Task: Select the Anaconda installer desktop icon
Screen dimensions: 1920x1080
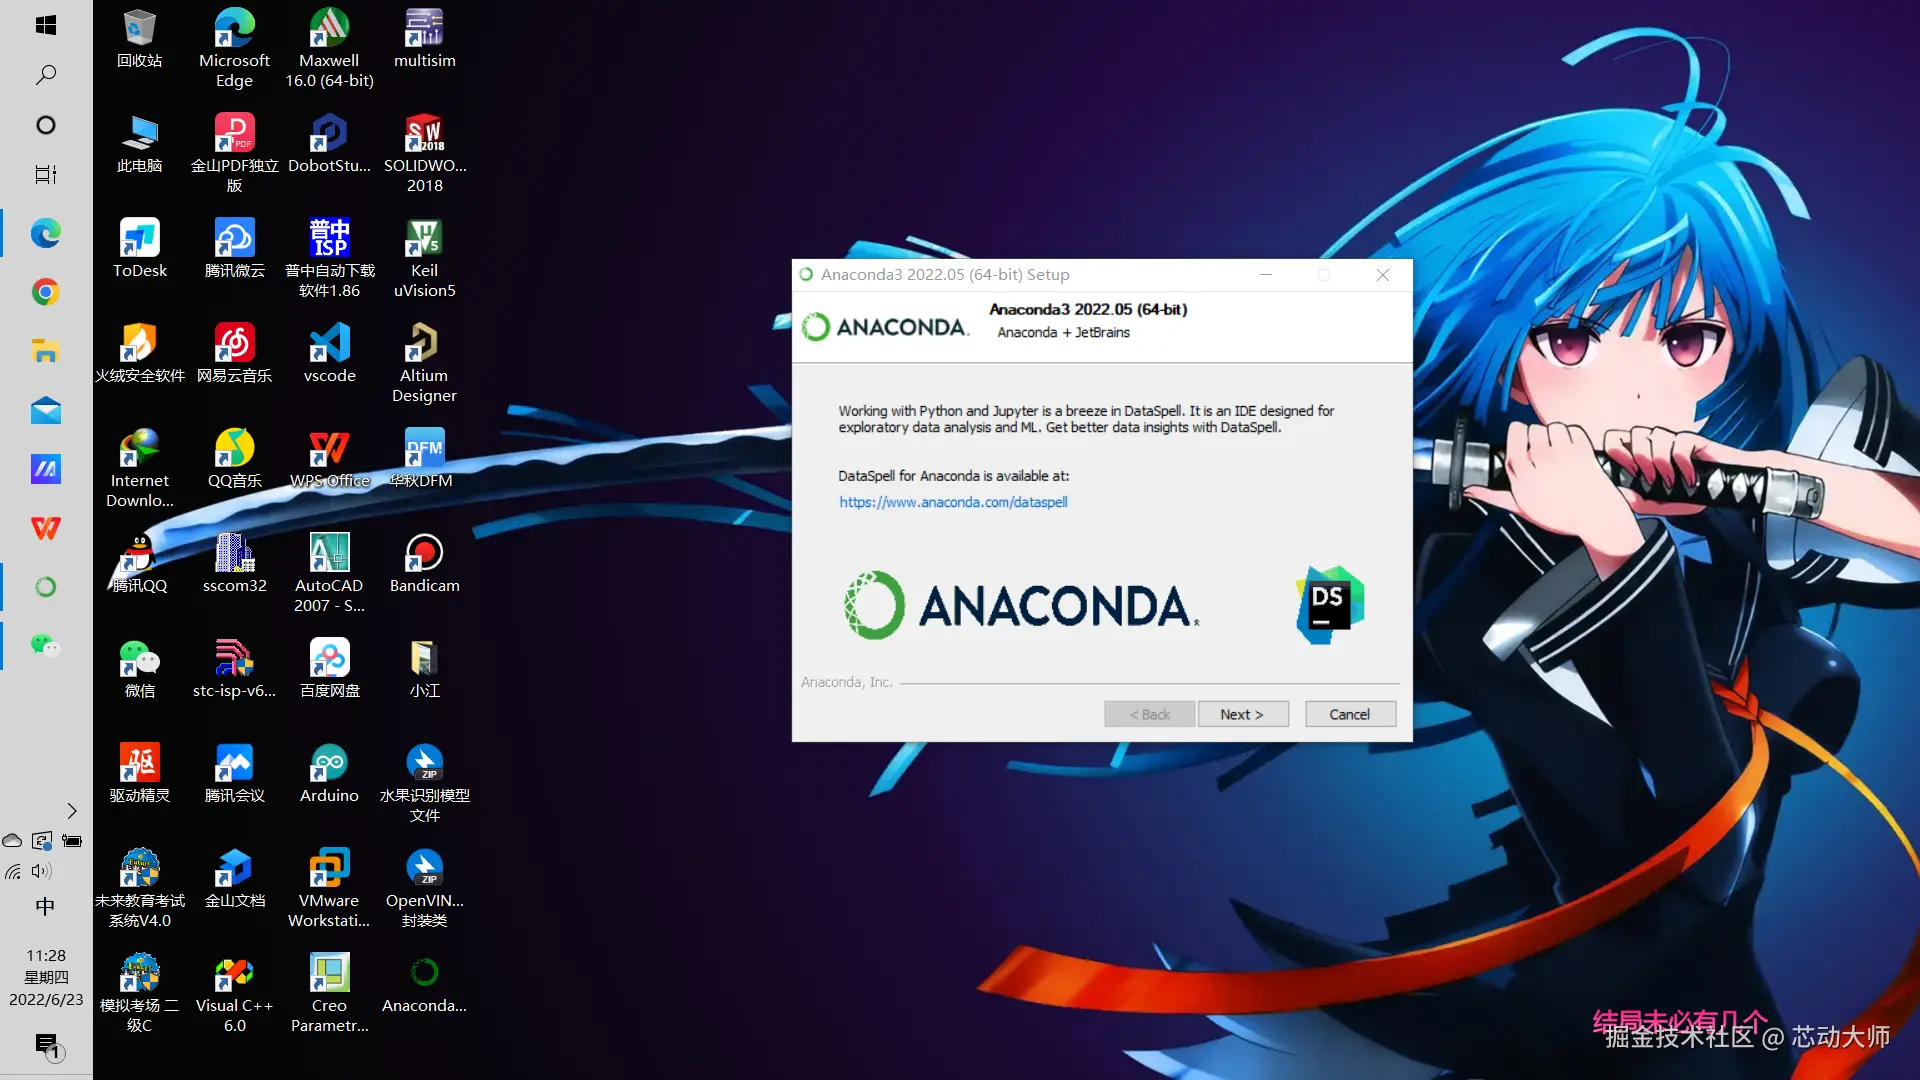Action: pyautogui.click(x=424, y=984)
